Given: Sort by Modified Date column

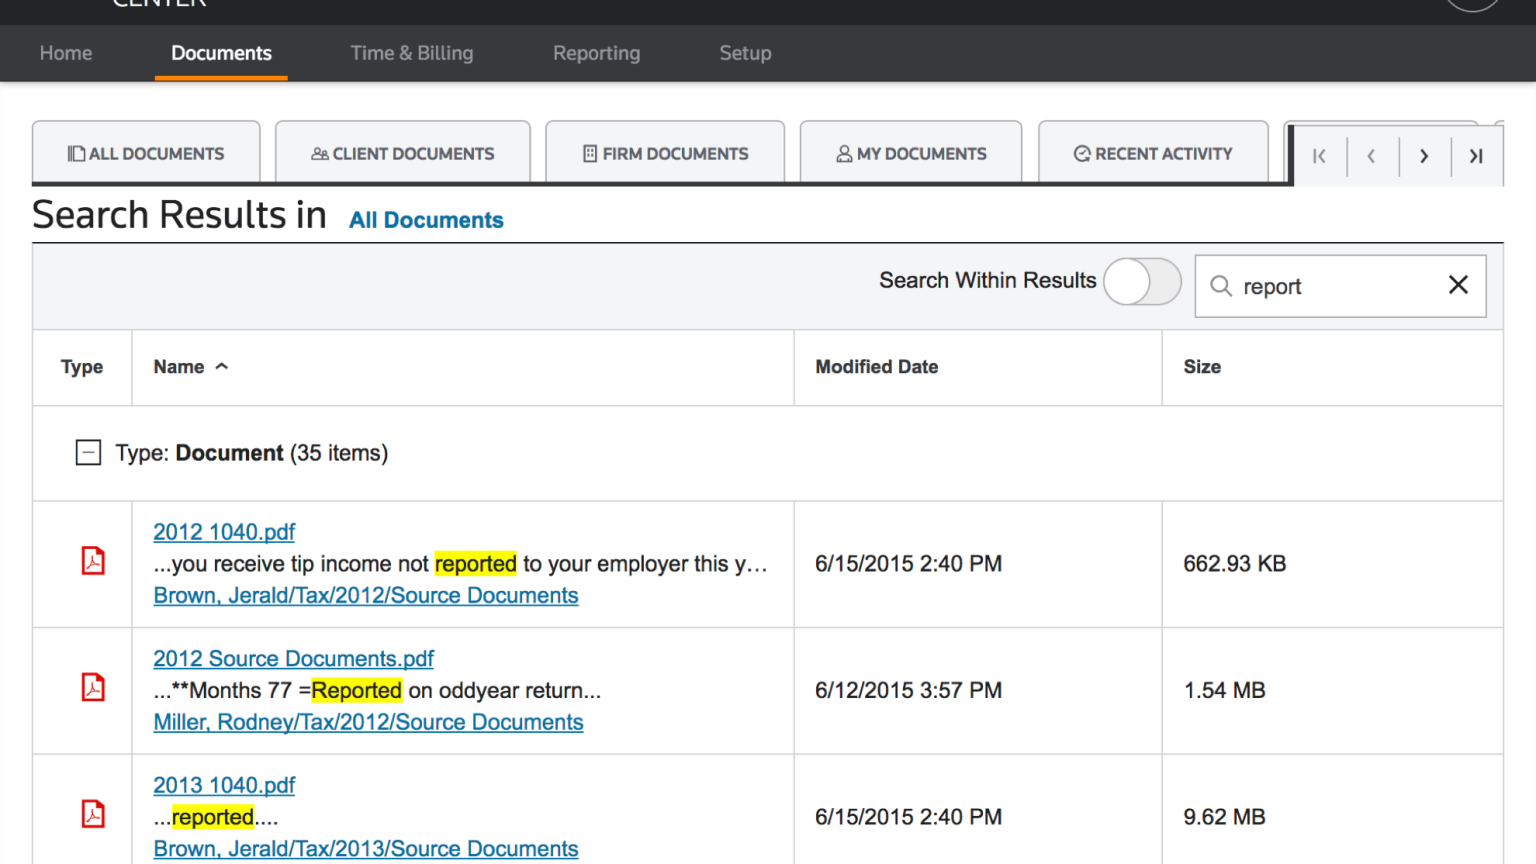Looking at the screenshot, I should point(876,367).
